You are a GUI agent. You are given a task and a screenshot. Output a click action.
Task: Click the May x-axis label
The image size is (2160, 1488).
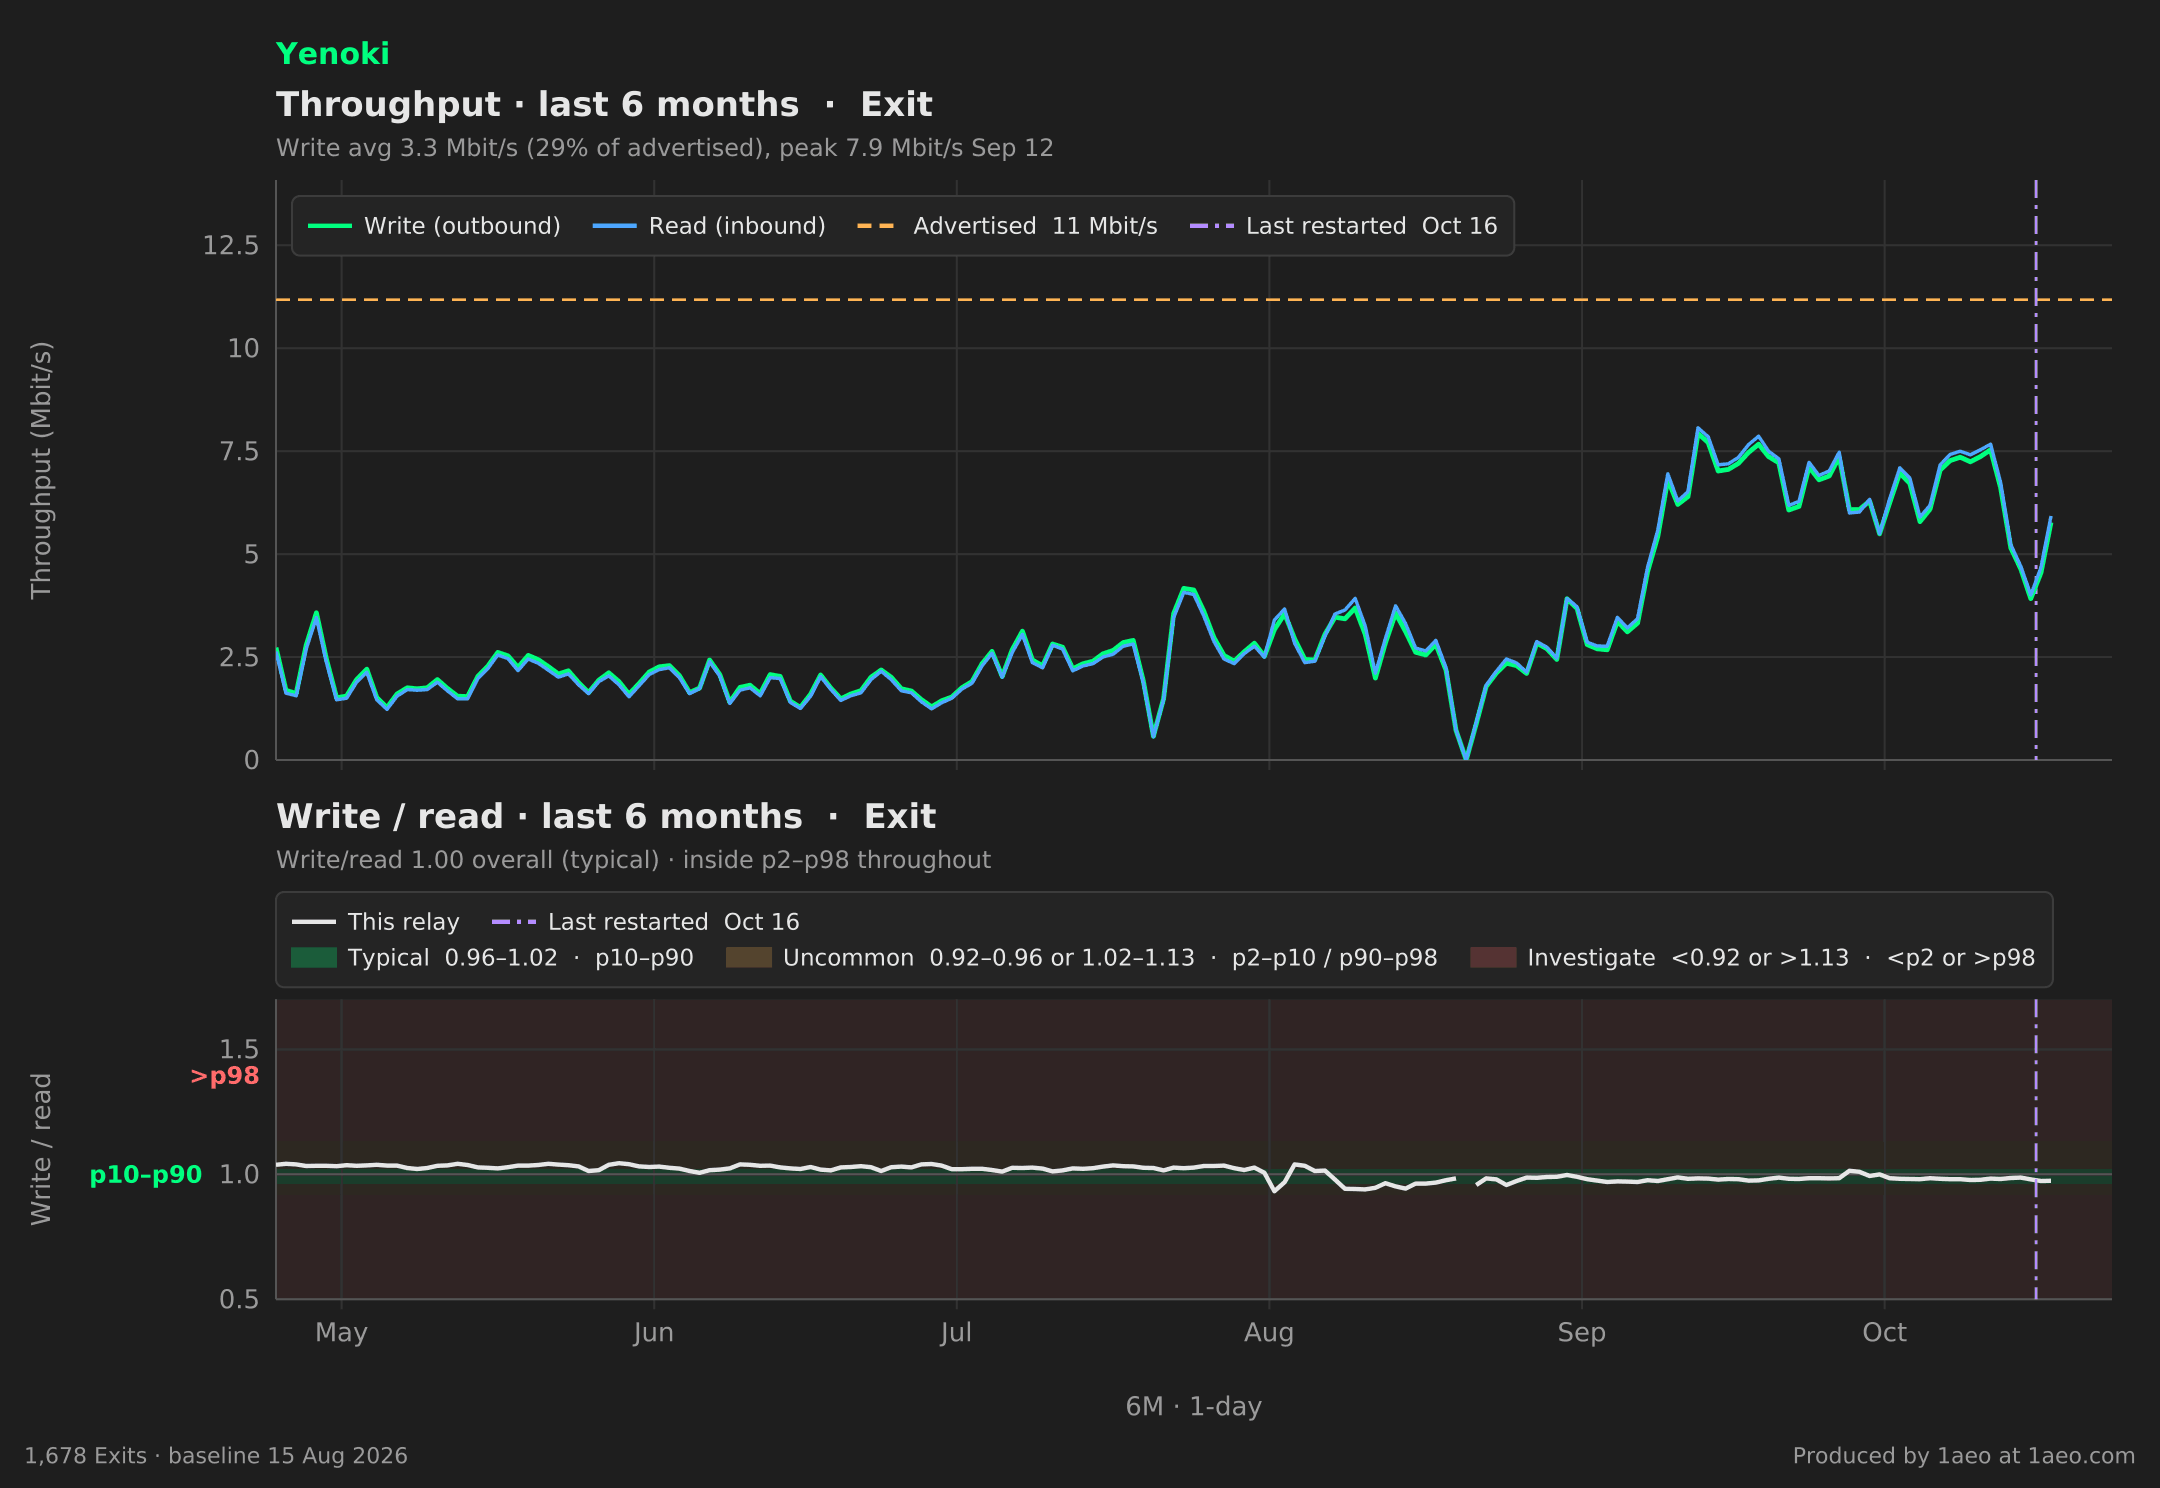341,1333
